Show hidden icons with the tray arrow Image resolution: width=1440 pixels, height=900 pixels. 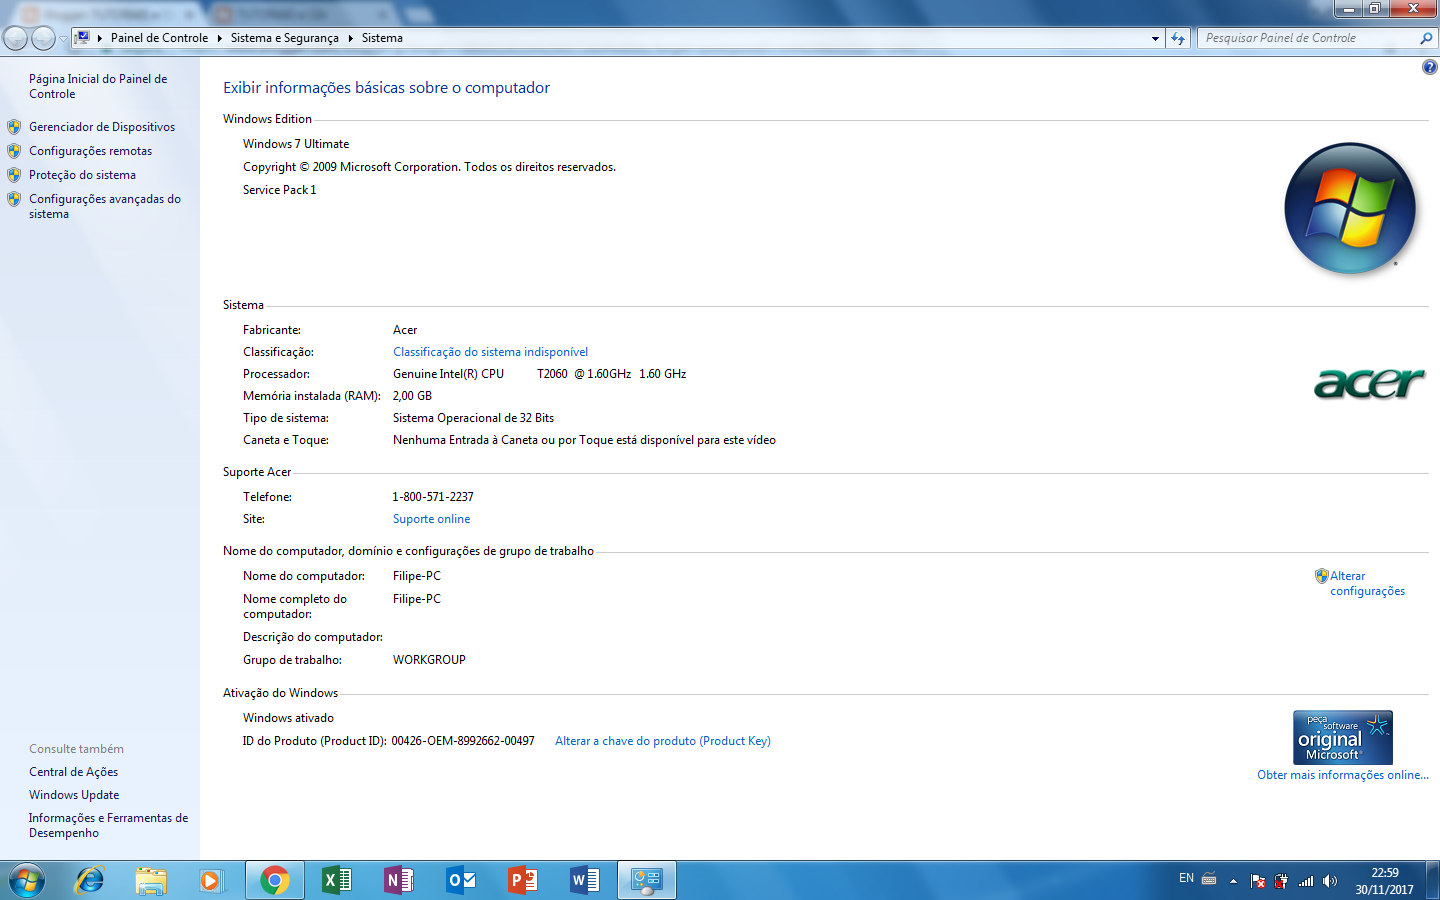coord(1233,881)
